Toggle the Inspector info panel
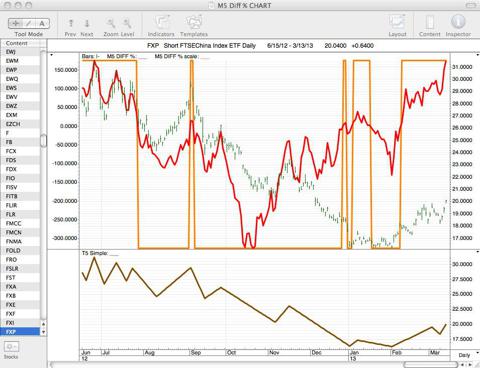Screen dimensions: 480x368 (458, 22)
